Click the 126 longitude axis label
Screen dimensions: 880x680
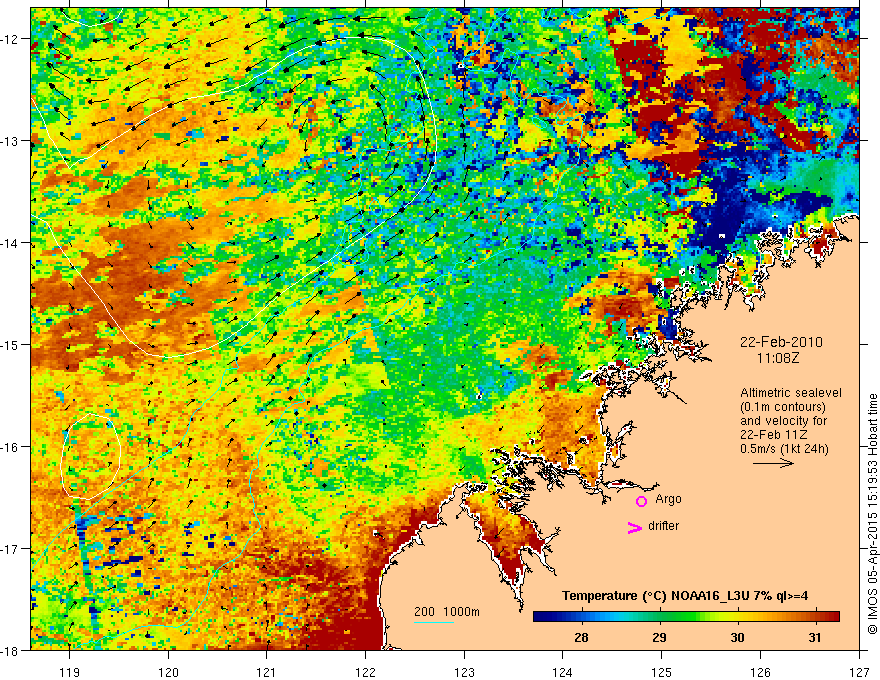tap(760, 672)
